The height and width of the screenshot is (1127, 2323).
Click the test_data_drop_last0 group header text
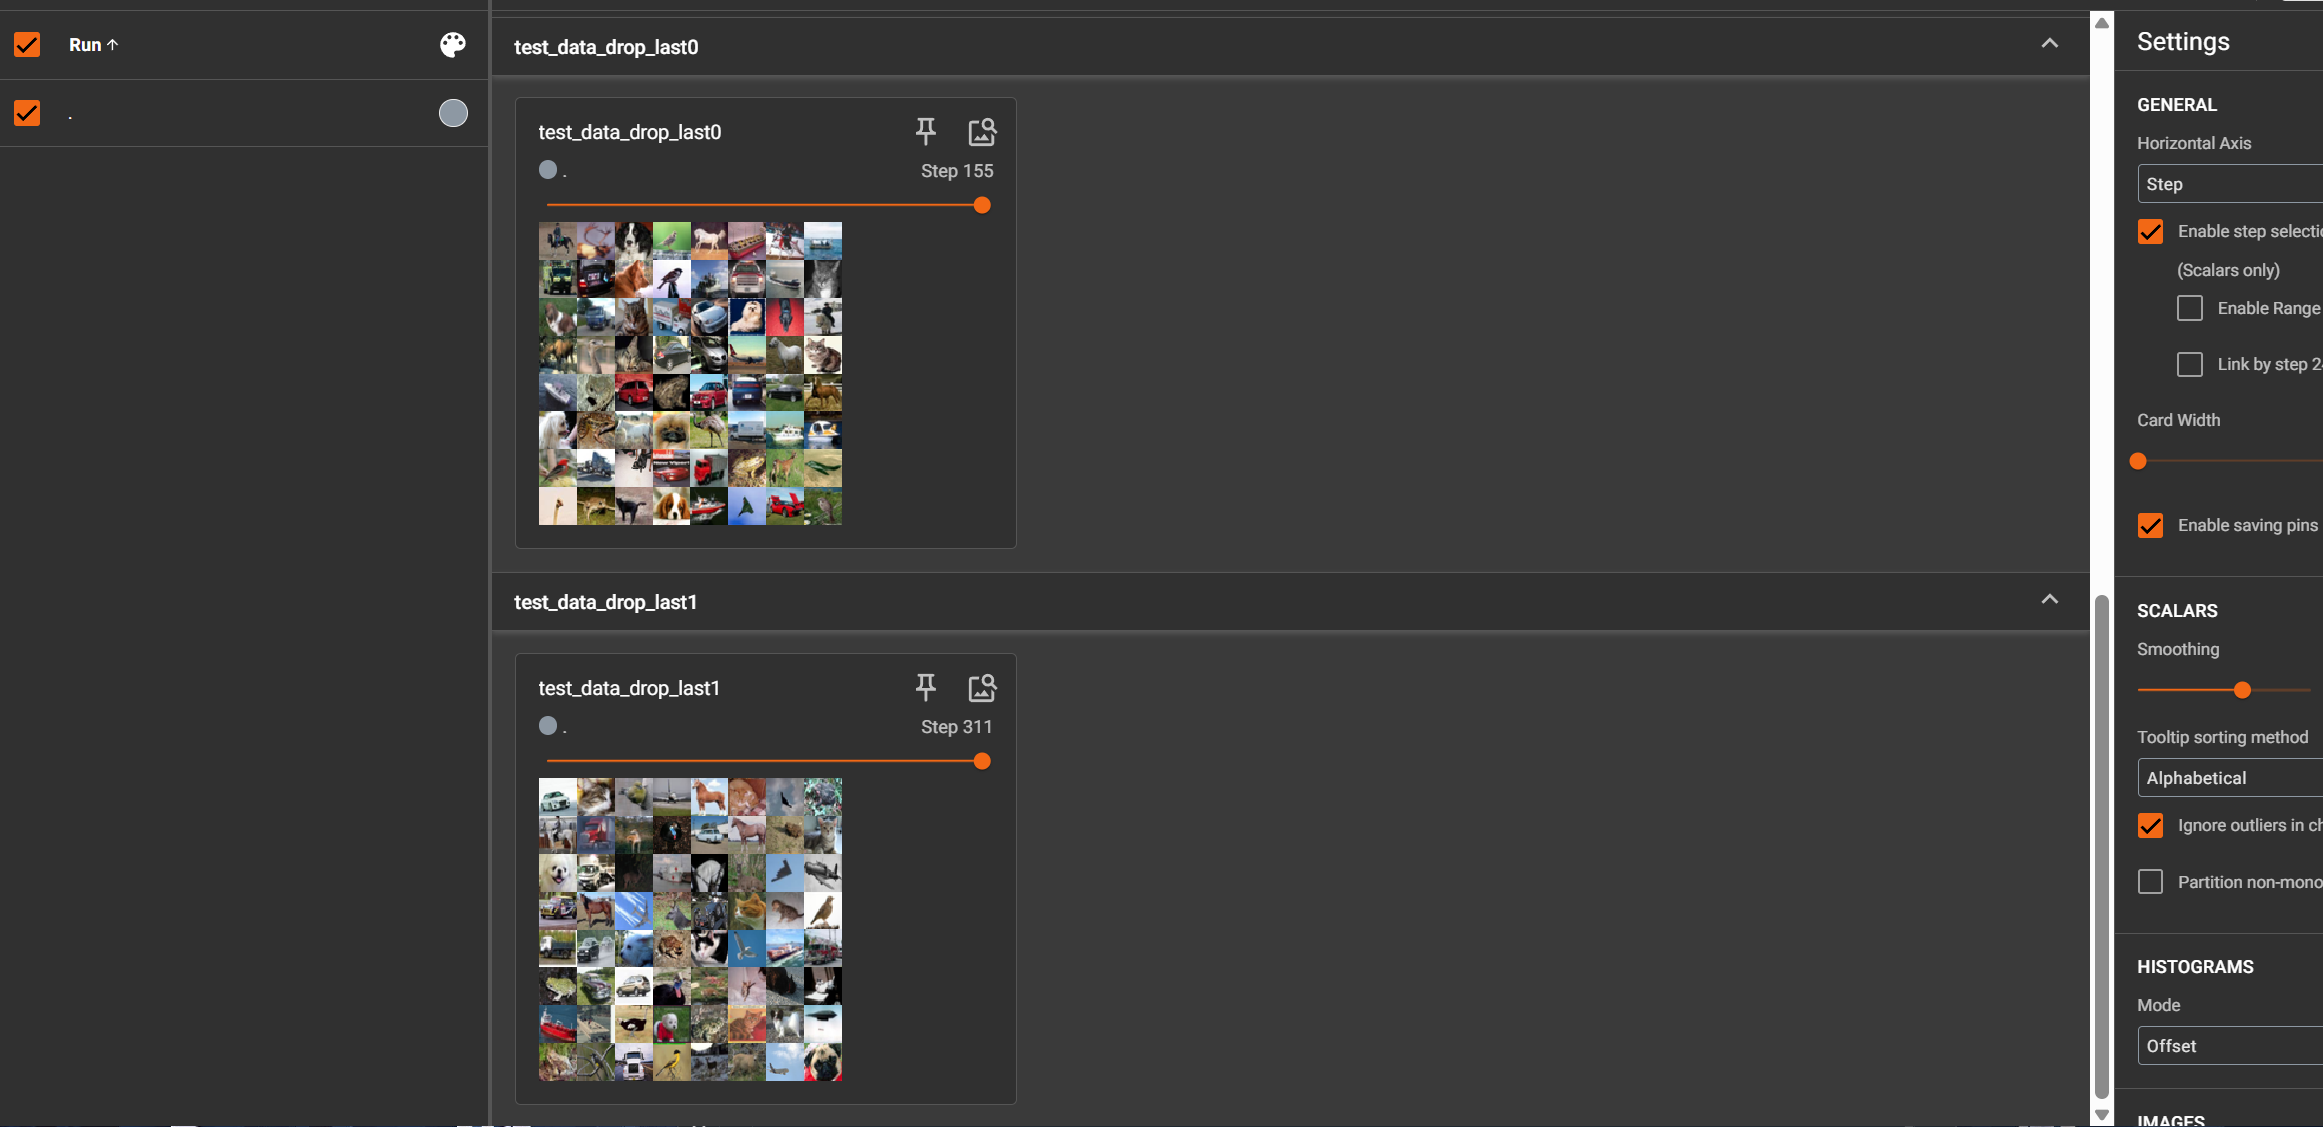pos(606,47)
